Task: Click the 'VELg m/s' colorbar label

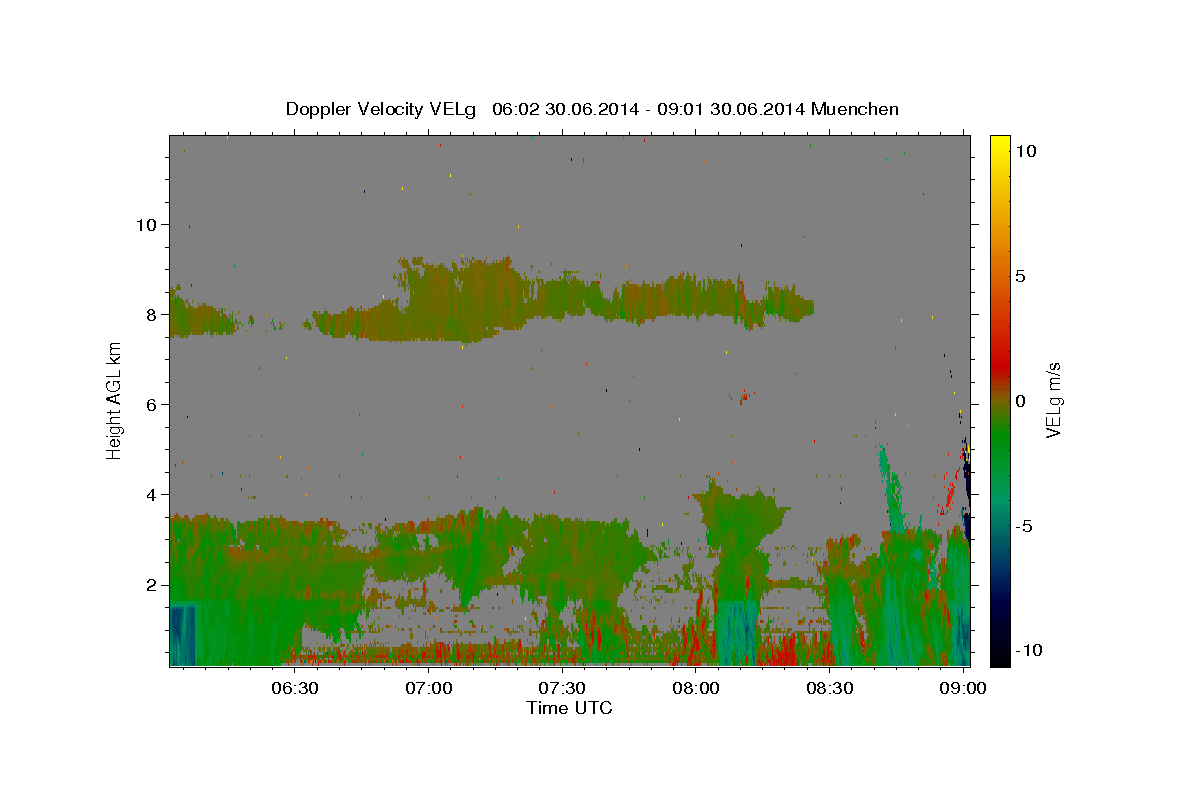Action: 1053,401
